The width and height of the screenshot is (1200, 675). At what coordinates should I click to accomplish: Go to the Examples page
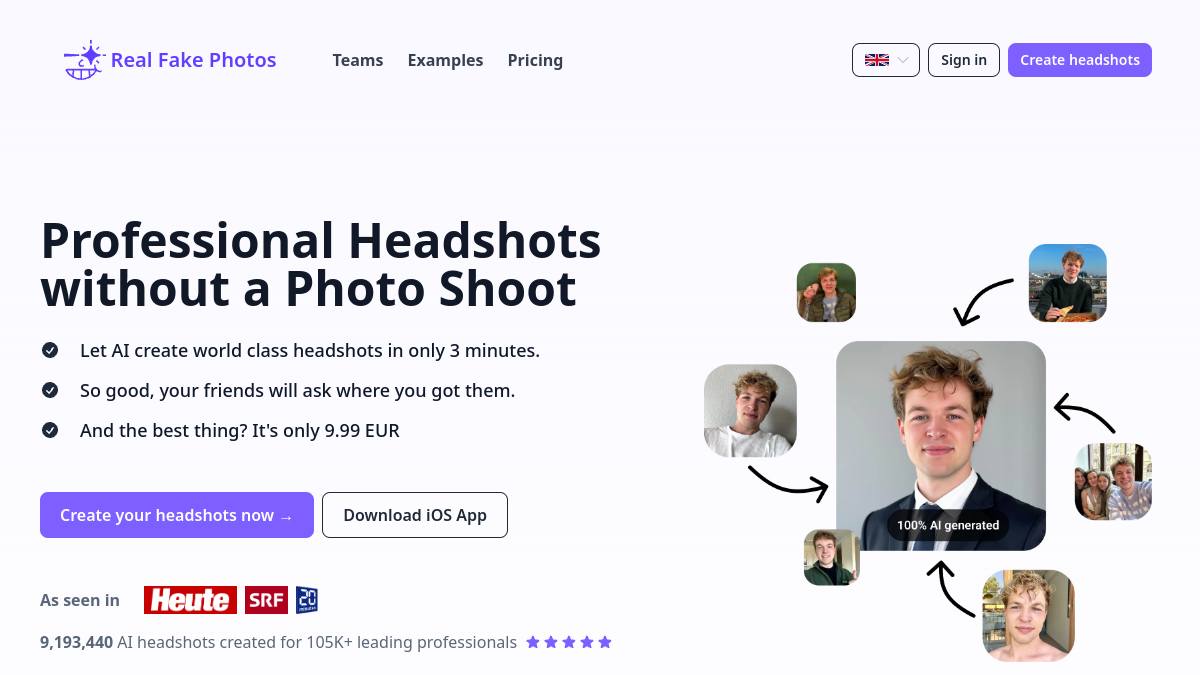pyautogui.click(x=445, y=60)
